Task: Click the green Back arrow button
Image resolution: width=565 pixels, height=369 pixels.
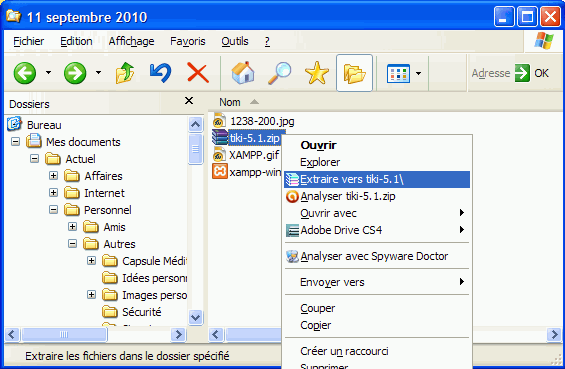Action: click(25, 73)
